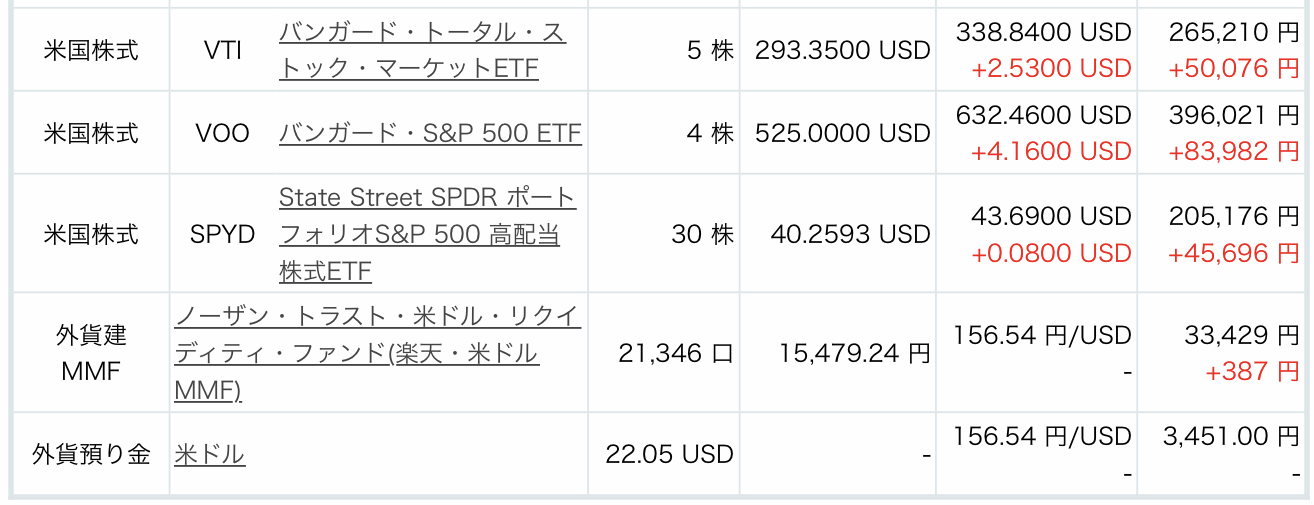
Task: Select the SPYD ticker symbol cell
Action: (x=222, y=234)
